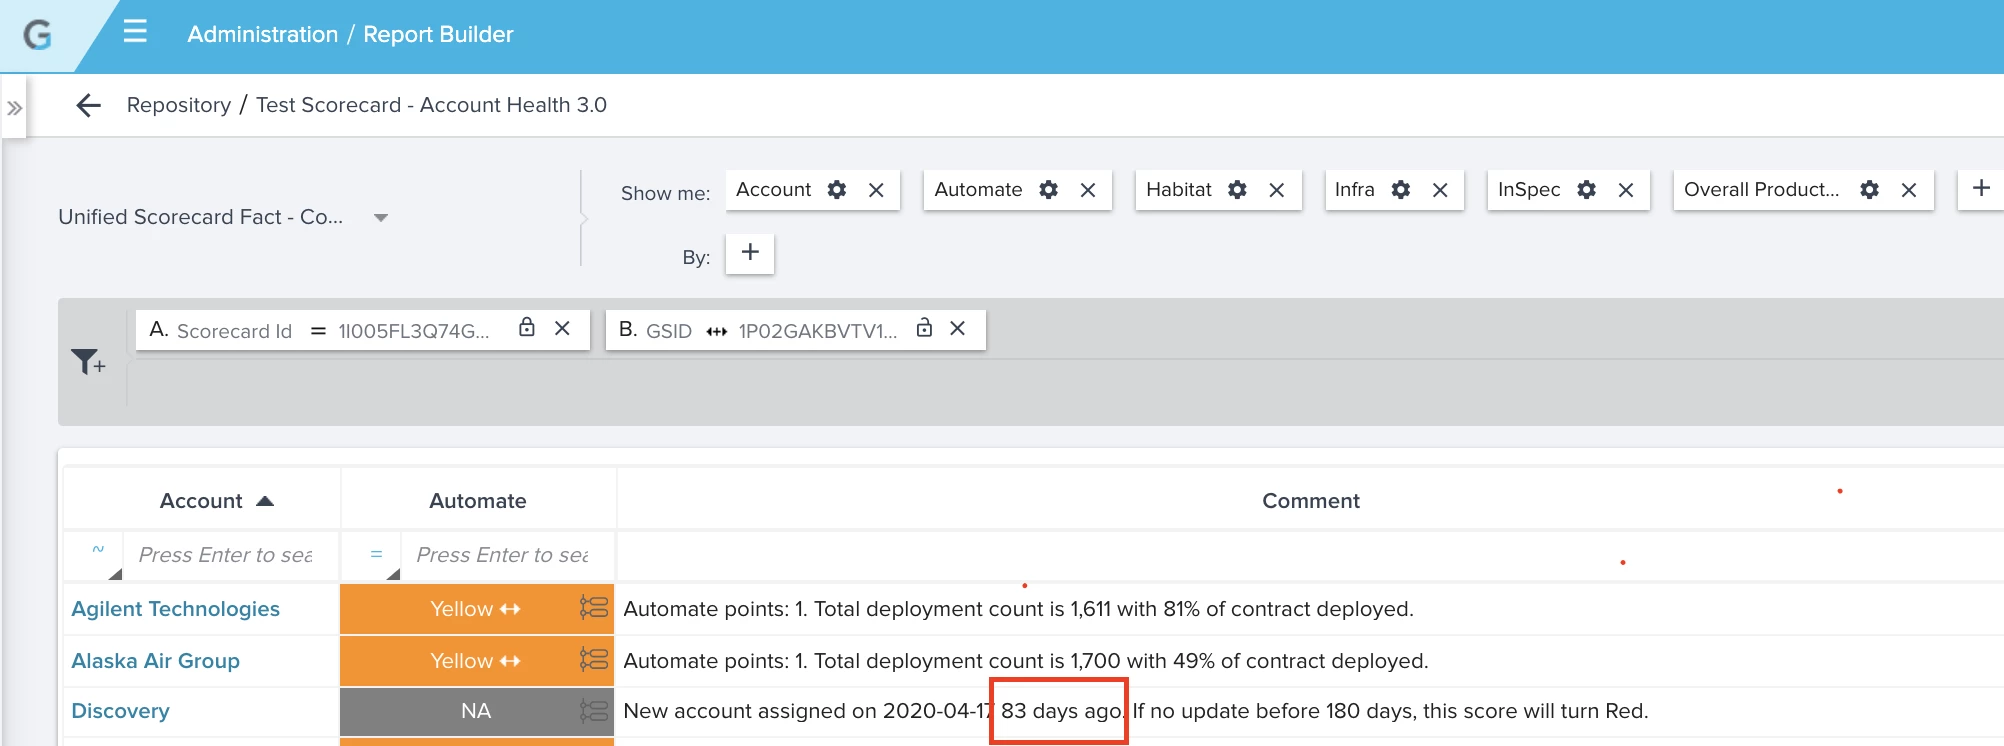2004x746 pixels.
Task: Add a By grouping field
Action: 750,253
